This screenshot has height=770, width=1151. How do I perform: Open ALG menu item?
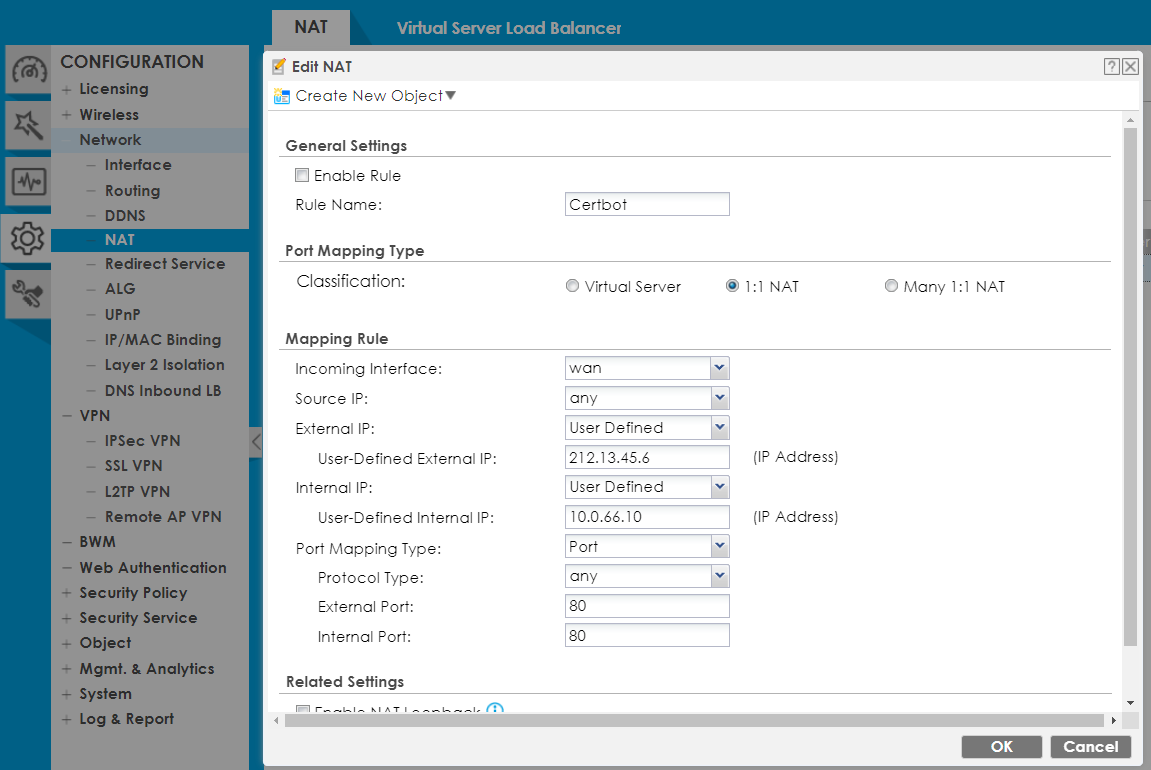pyautogui.click(x=120, y=288)
